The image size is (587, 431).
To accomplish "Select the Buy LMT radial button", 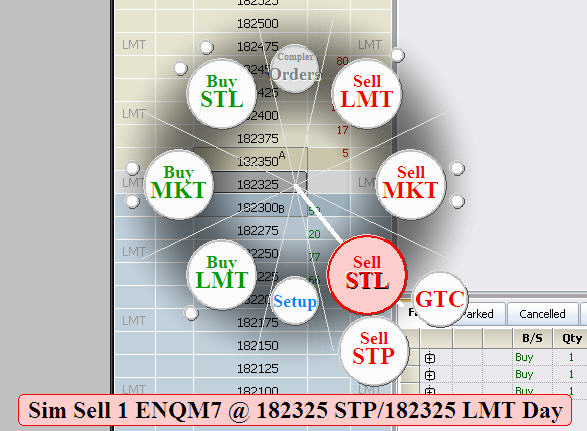I will (x=222, y=274).
